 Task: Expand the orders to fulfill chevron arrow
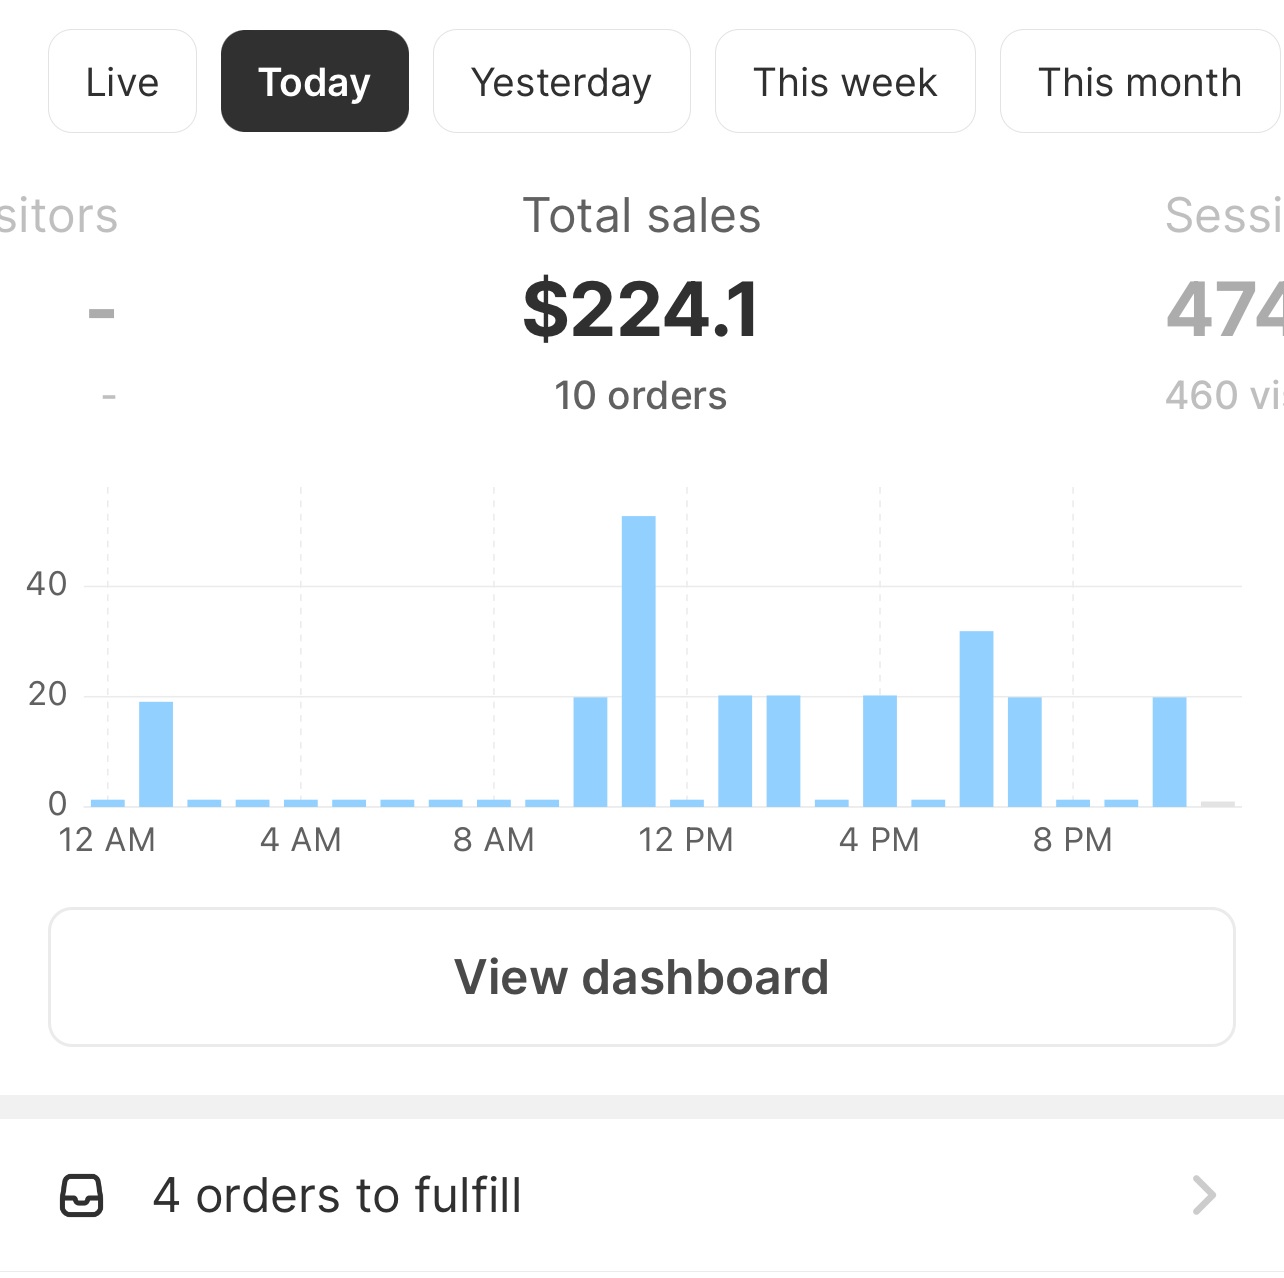point(1204,1195)
